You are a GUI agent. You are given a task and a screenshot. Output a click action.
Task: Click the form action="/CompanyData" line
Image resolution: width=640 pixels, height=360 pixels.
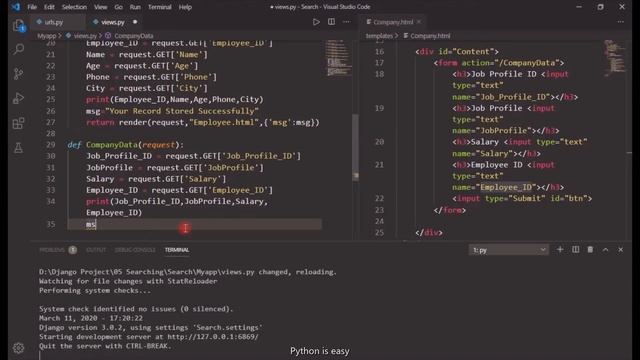point(499,63)
